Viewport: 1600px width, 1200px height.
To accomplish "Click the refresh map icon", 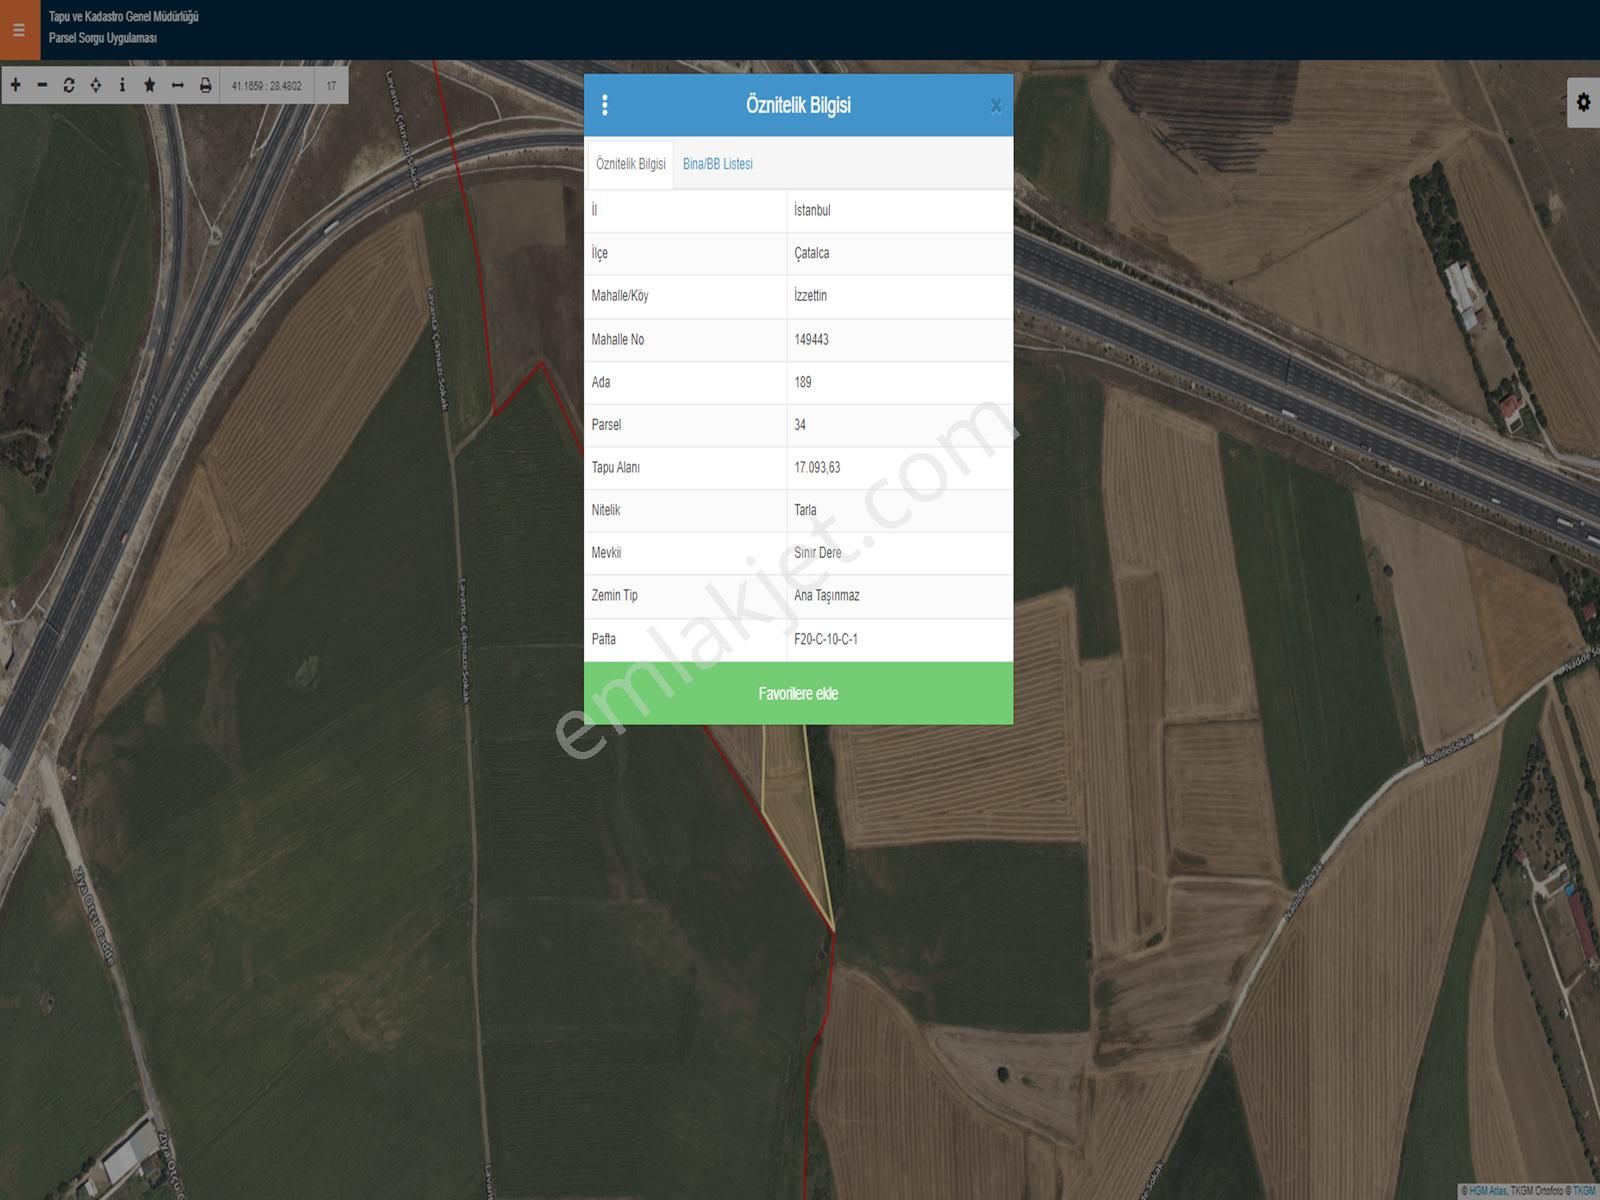I will pos(69,85).
